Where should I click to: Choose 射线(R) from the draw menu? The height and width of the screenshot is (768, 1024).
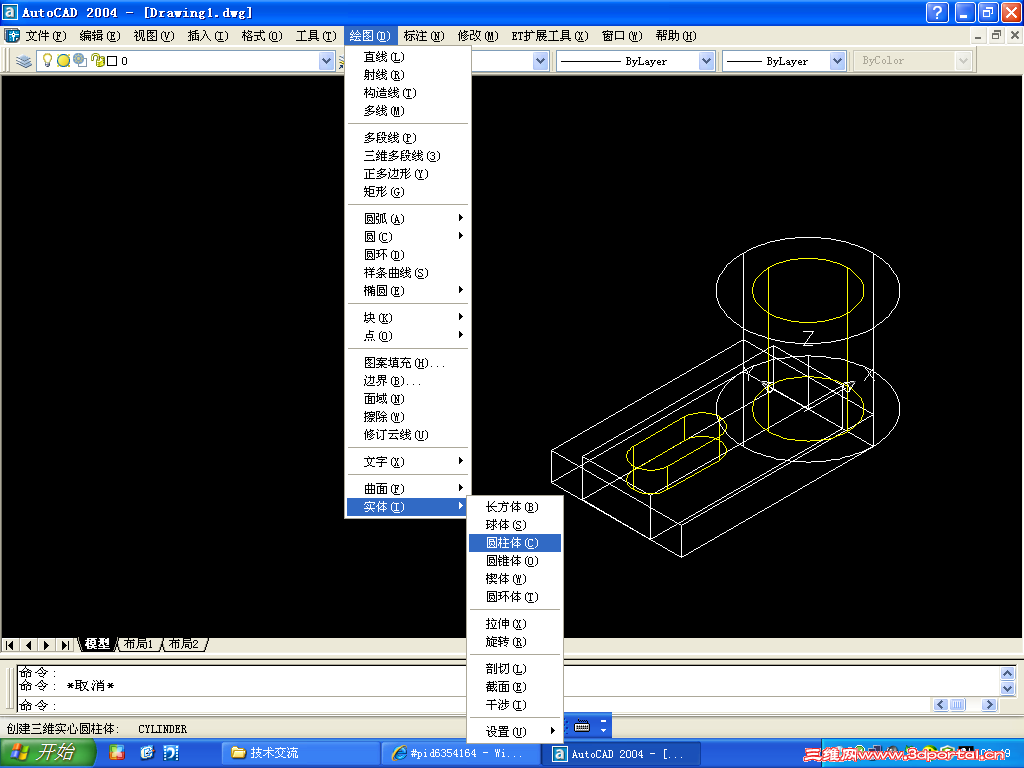click(408, 75)
